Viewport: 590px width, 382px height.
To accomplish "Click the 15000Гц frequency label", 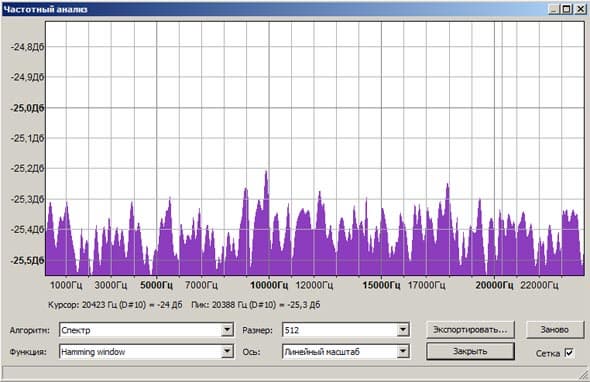I will pos(381,285).
